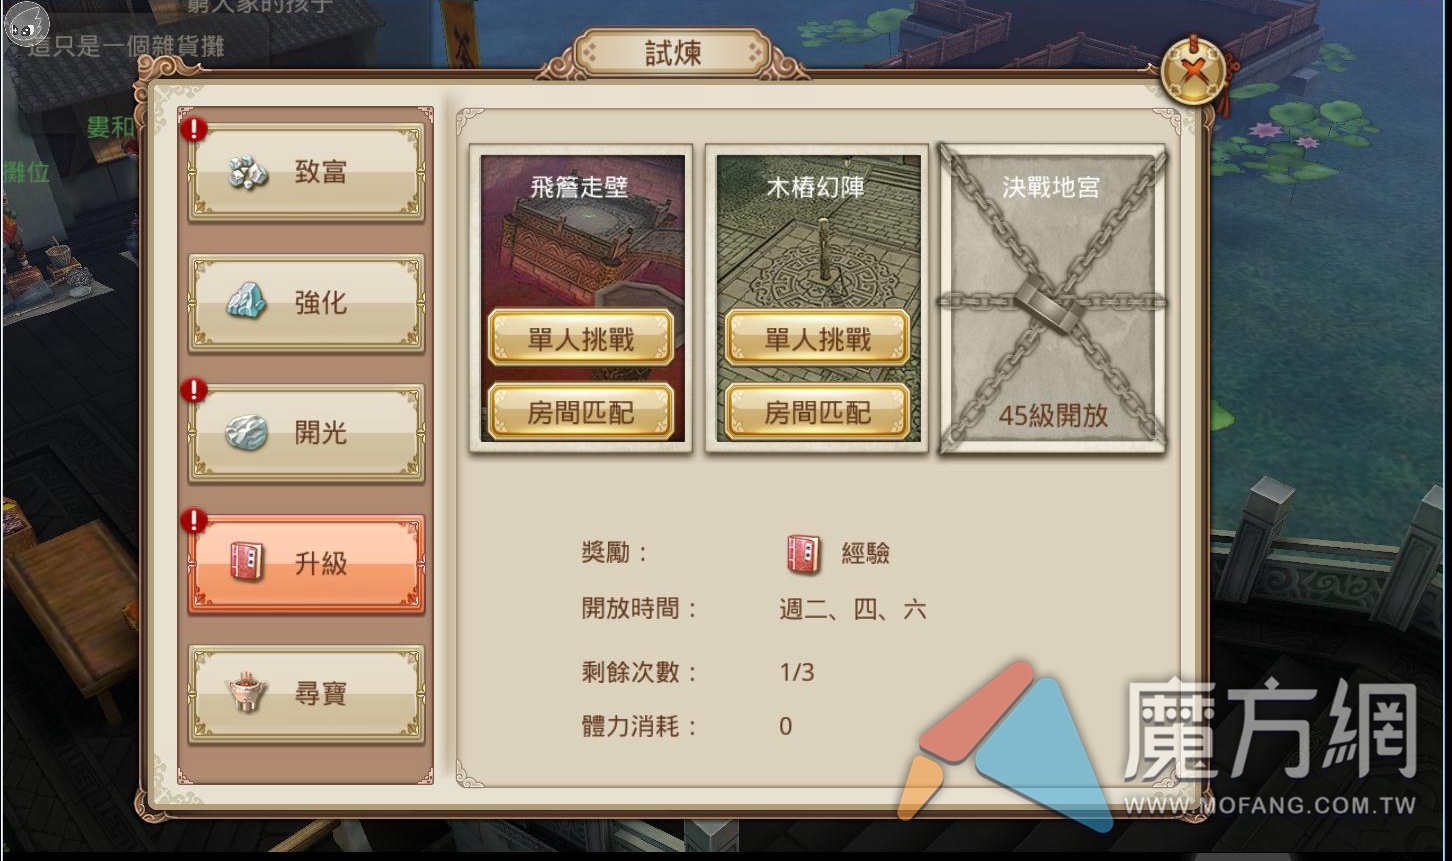The image size is (1452, 861).
Task: Click the incense burner icon beside 尋寶
Action: [x=246, y=693]
